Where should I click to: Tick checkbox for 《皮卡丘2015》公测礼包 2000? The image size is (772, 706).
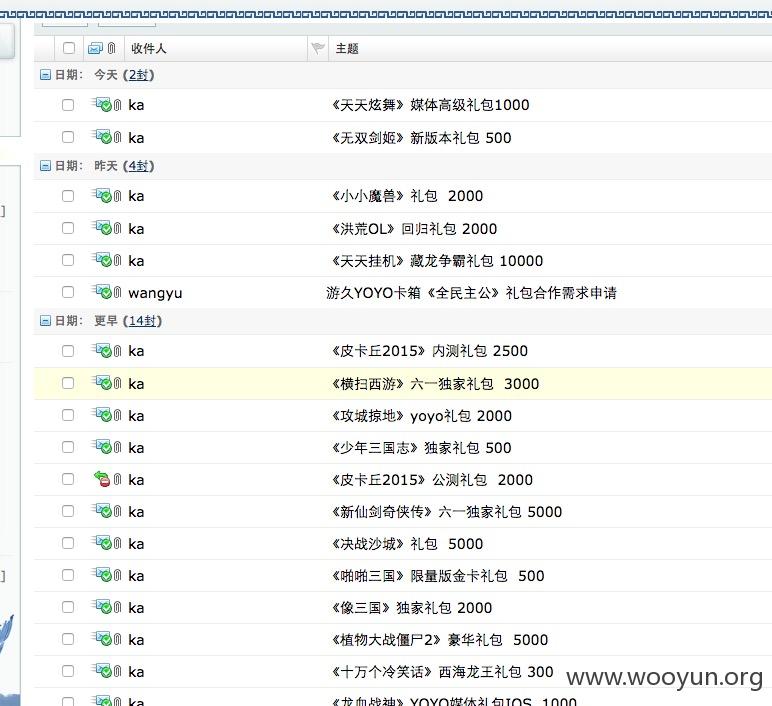(68, 479)
